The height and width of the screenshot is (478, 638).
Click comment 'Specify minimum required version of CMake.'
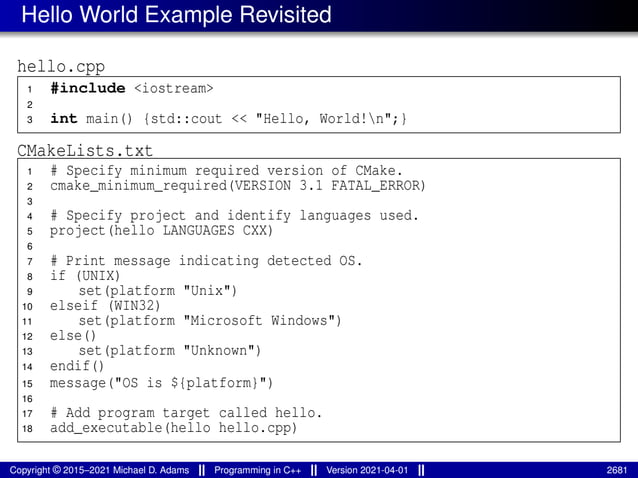click(x=227, y=170)
